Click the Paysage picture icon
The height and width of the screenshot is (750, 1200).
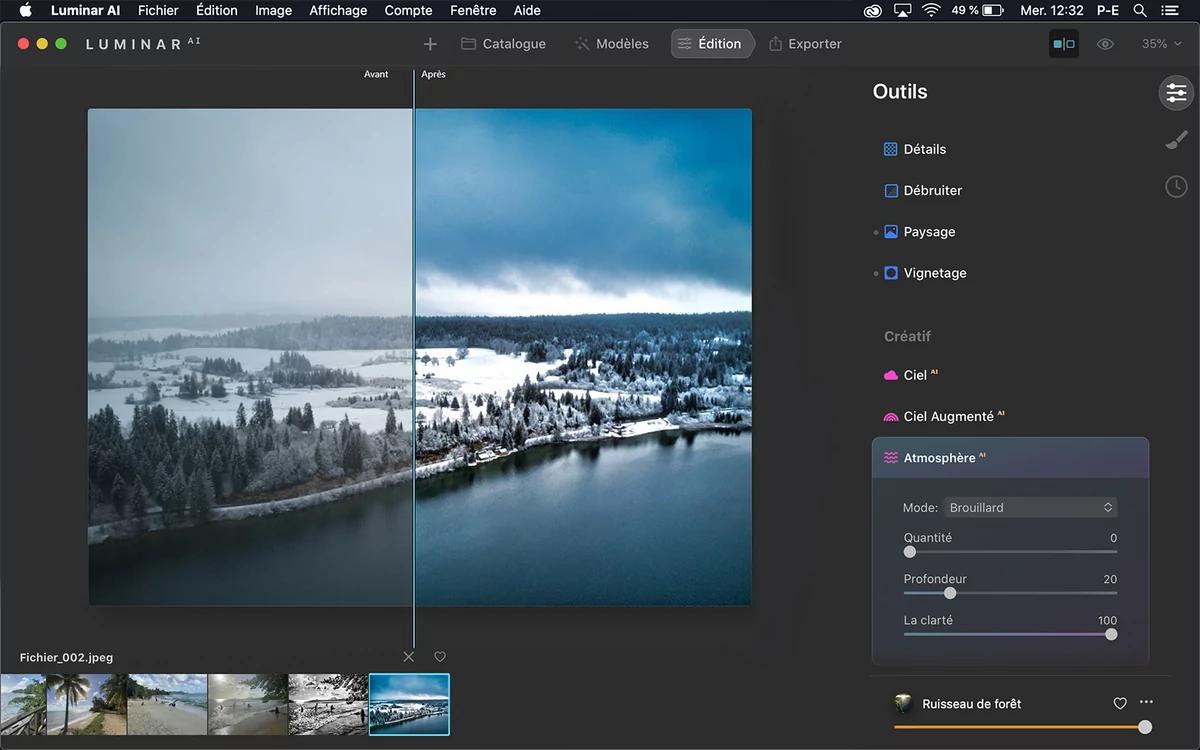click(891, 232)
